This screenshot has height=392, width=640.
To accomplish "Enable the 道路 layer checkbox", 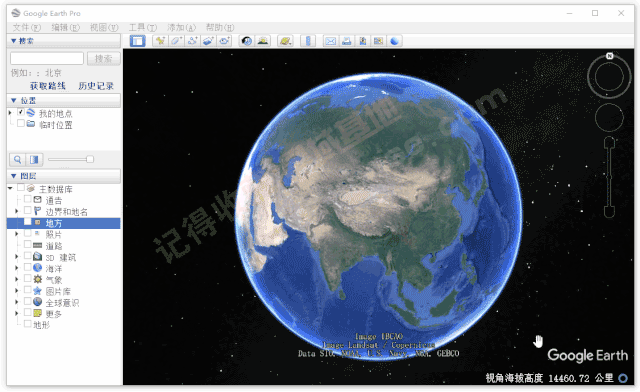I will pos(28,244).
